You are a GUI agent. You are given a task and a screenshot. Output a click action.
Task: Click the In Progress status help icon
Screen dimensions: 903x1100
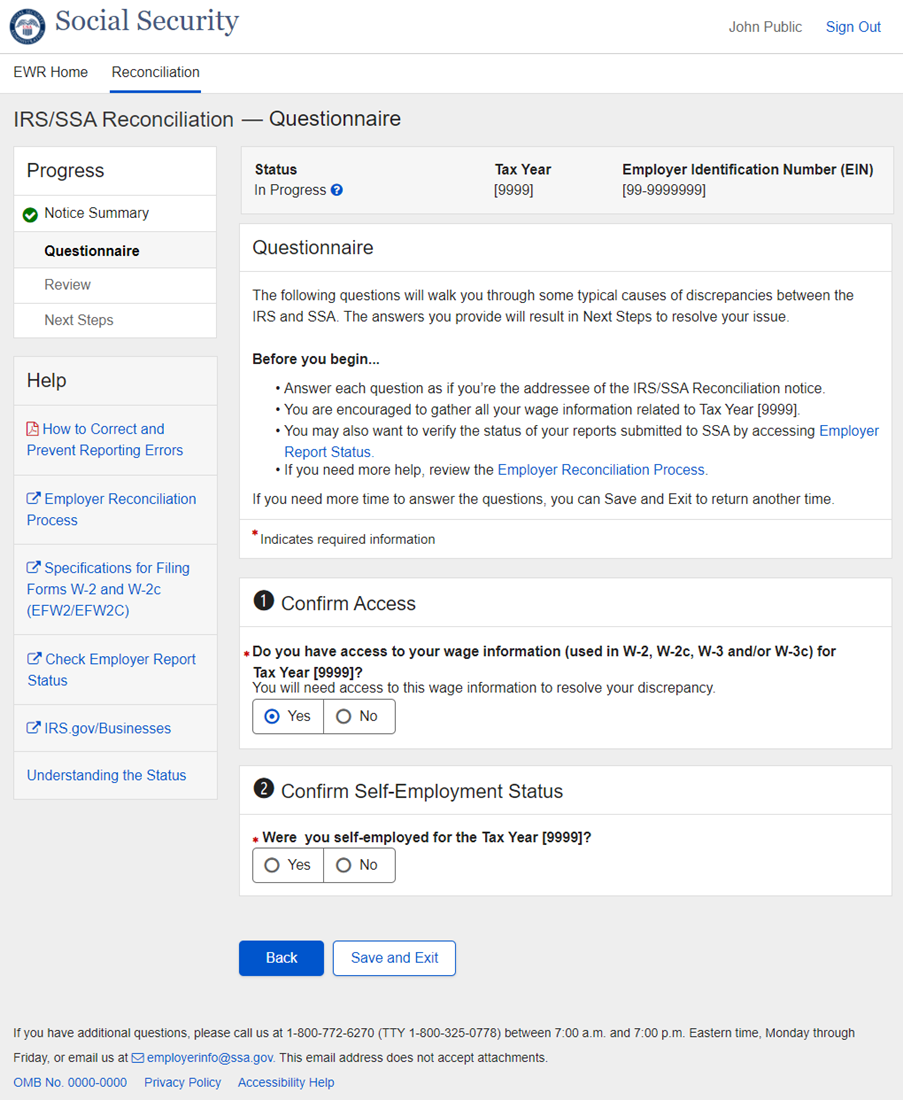[337, 190]
